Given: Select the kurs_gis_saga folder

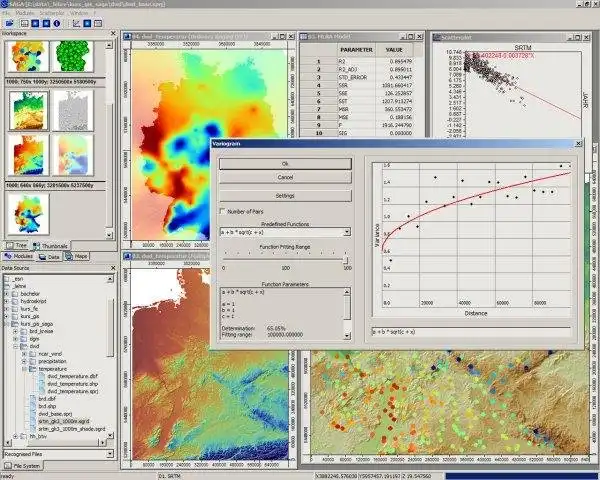Looking at the screenshot, I should tap(37, 324).
